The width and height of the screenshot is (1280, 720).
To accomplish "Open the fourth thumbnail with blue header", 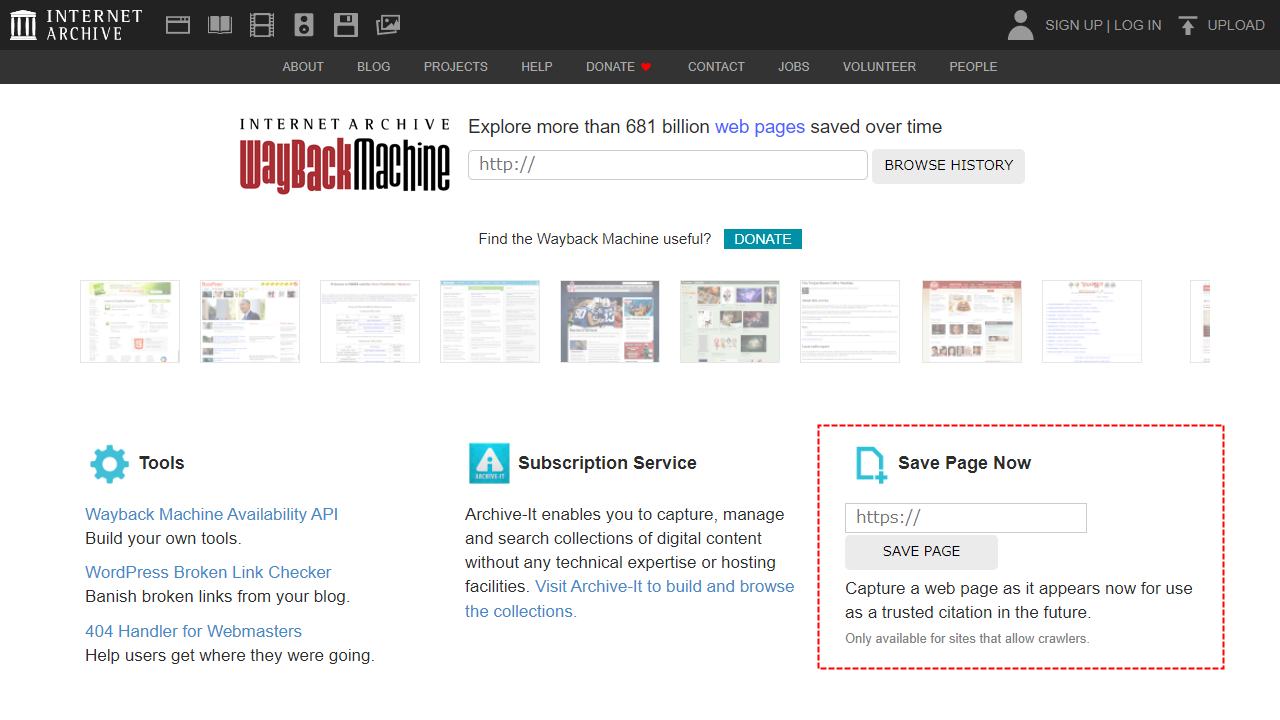I will [x=490, y=321].
